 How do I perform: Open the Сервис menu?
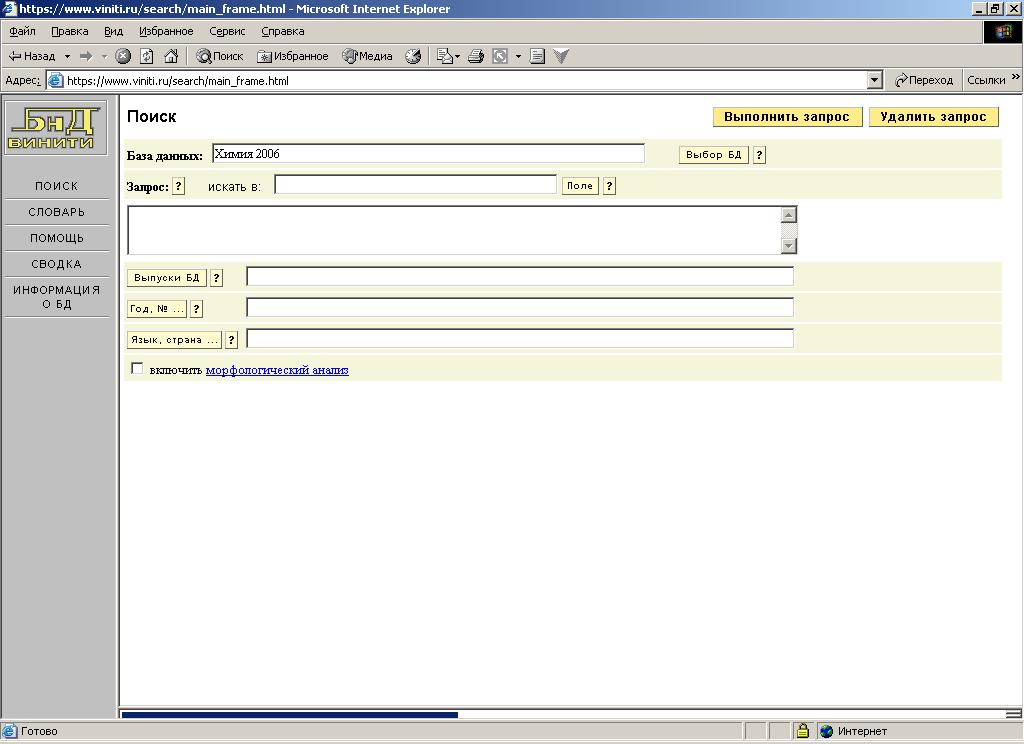227,31
